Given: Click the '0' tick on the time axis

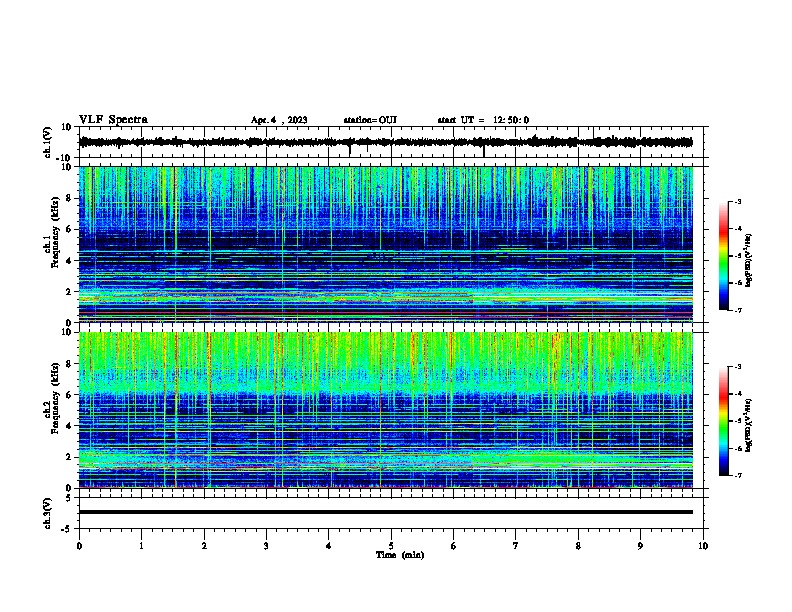Looking at the screenshot, I should pos(79,546).
